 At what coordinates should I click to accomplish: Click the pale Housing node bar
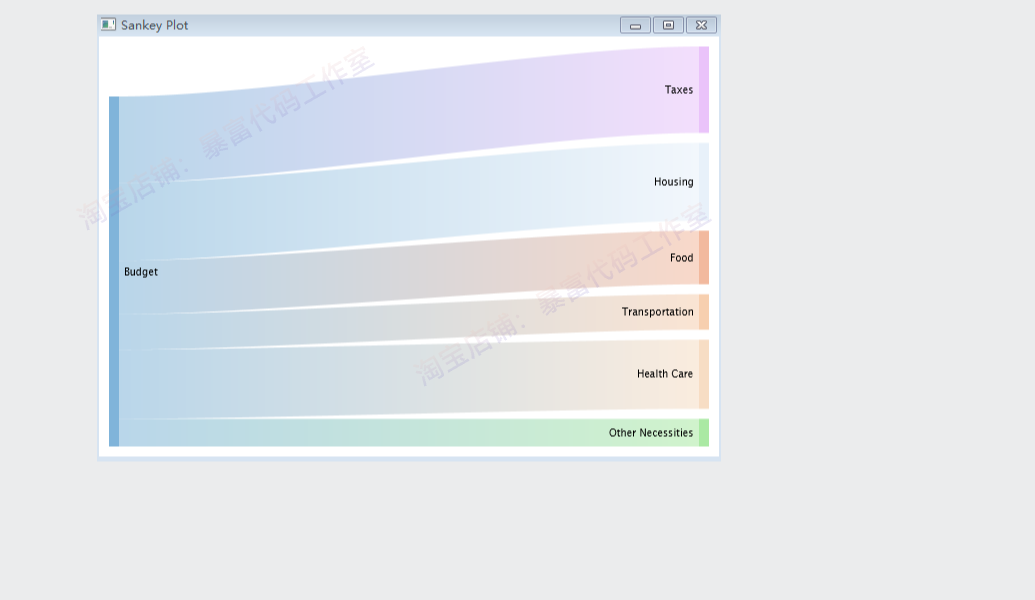tap(704, 182)
